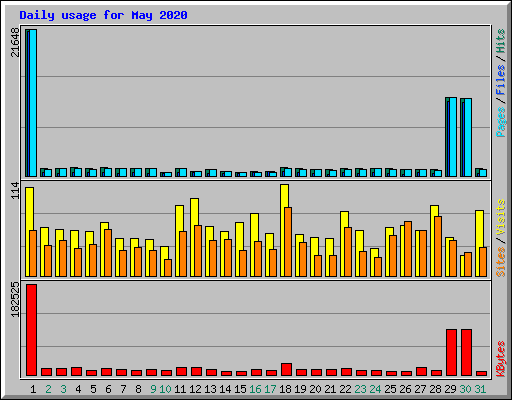Click the green Hits legend label

(x=500, y=41)
